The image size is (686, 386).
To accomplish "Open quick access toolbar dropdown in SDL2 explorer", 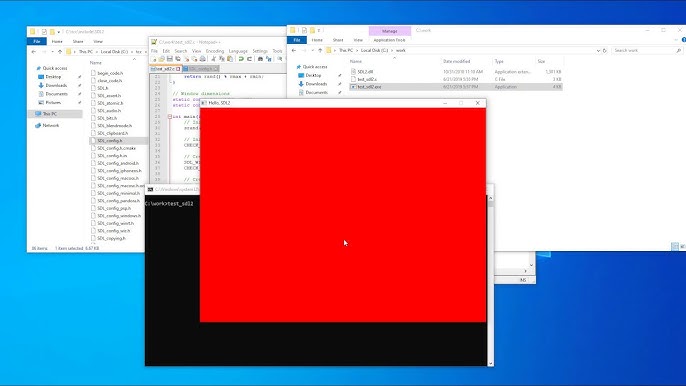I will click(x=59, y=32).
